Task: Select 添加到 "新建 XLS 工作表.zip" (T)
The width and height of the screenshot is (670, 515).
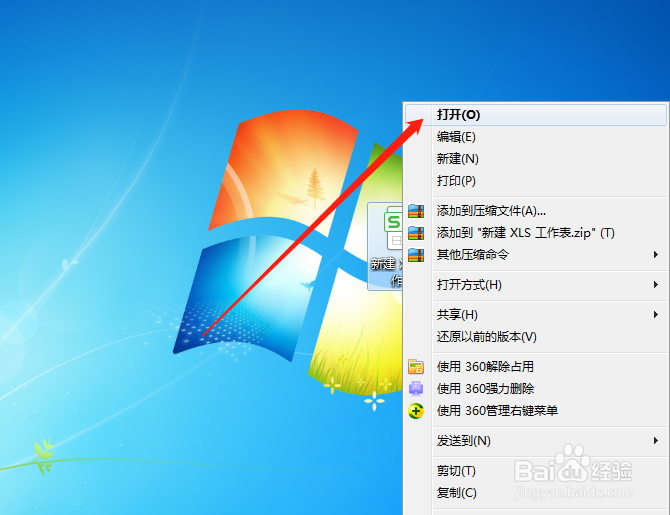Action: (535, 233)
